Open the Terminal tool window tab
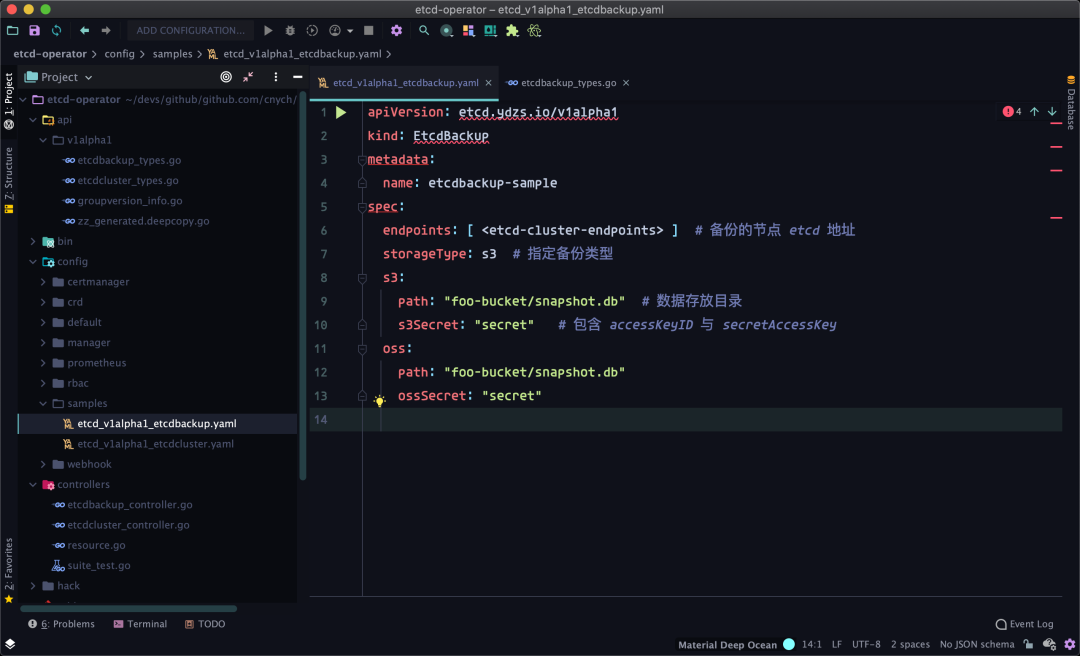 click(x=140, y=624)
